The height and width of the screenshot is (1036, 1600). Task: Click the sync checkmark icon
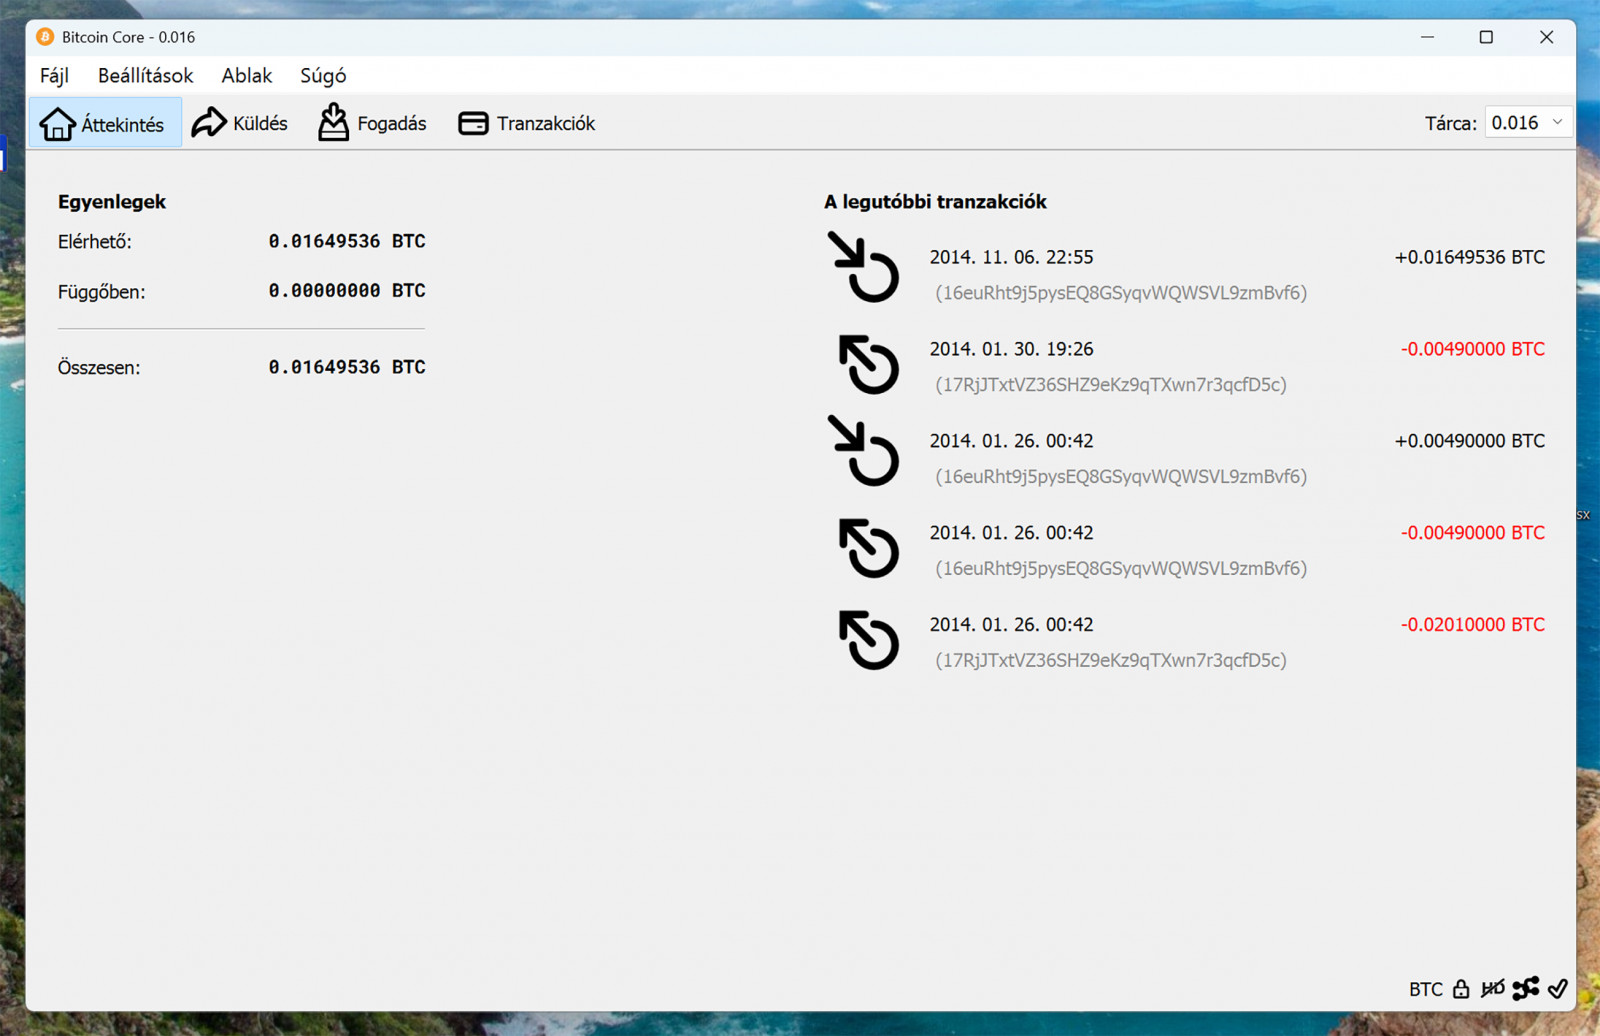coord(1557,989)
